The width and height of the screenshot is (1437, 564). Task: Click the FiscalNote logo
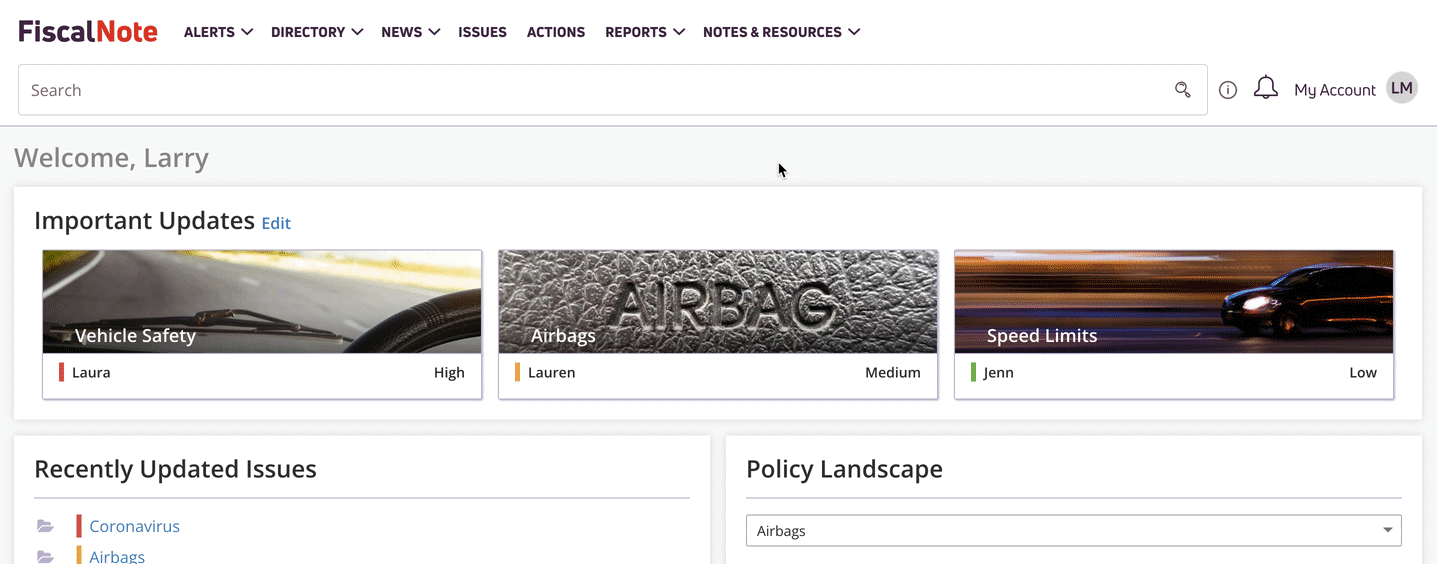[x=88, y=31]
